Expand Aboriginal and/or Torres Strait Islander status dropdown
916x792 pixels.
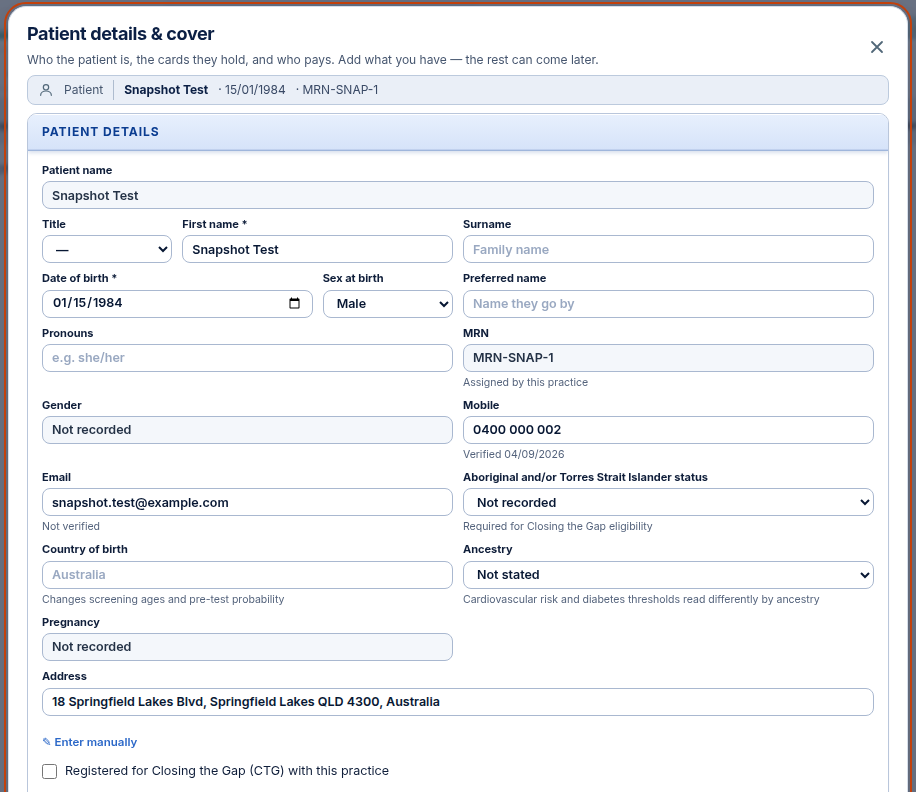pos(668,502)
